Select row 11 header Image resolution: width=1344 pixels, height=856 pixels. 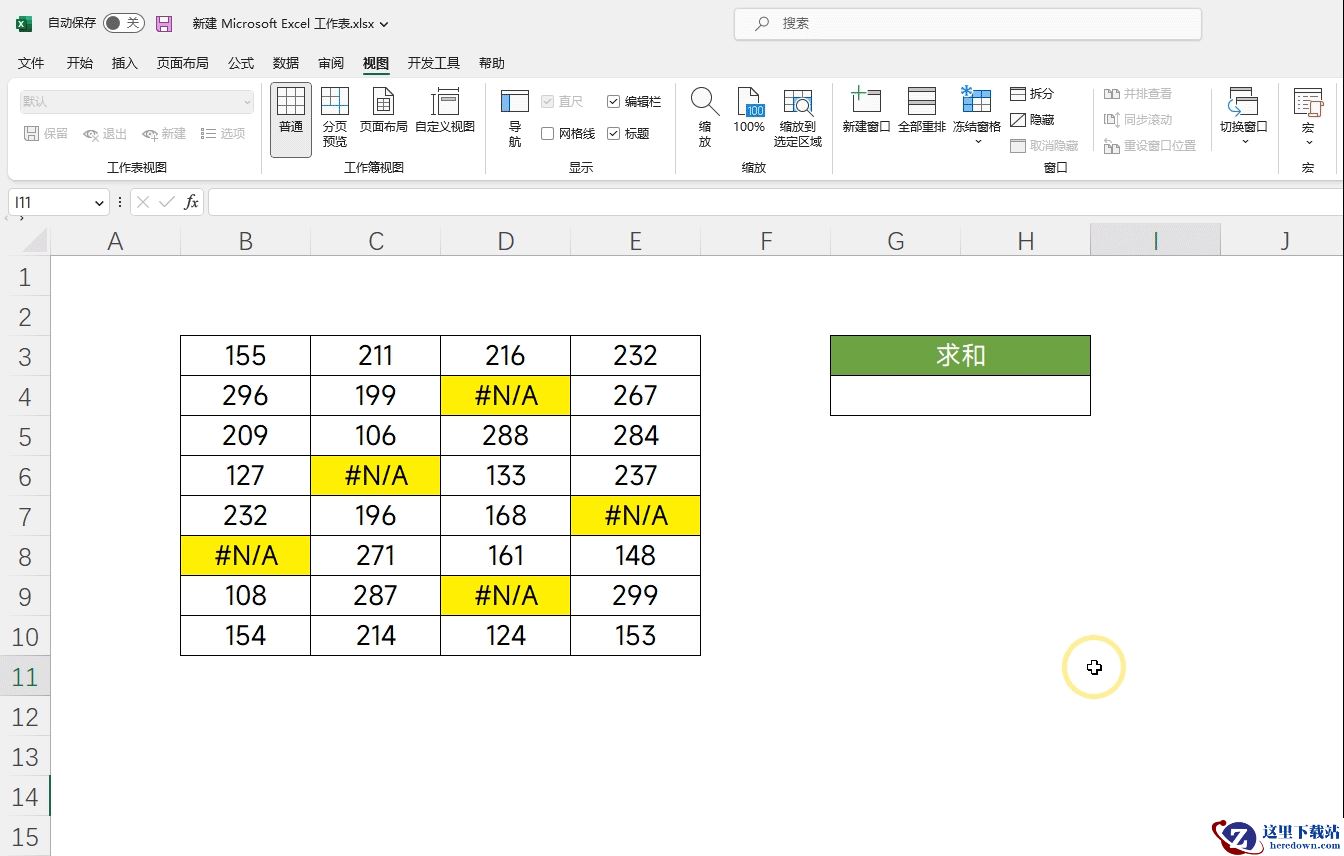coord(25,677)
